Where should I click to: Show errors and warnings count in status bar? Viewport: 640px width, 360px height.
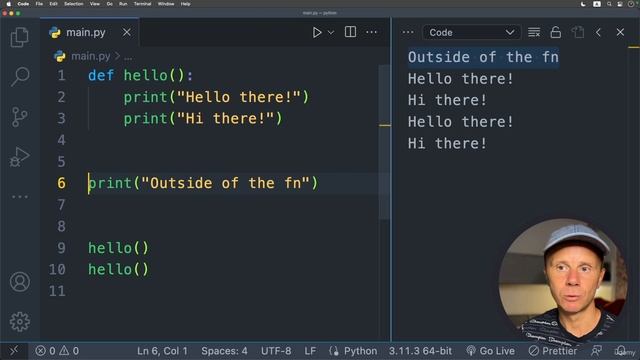(57, 351)
